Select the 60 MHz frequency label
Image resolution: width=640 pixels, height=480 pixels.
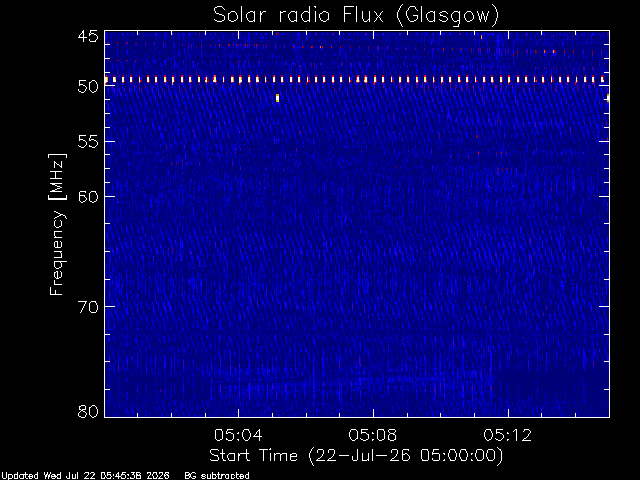(88, 197)
